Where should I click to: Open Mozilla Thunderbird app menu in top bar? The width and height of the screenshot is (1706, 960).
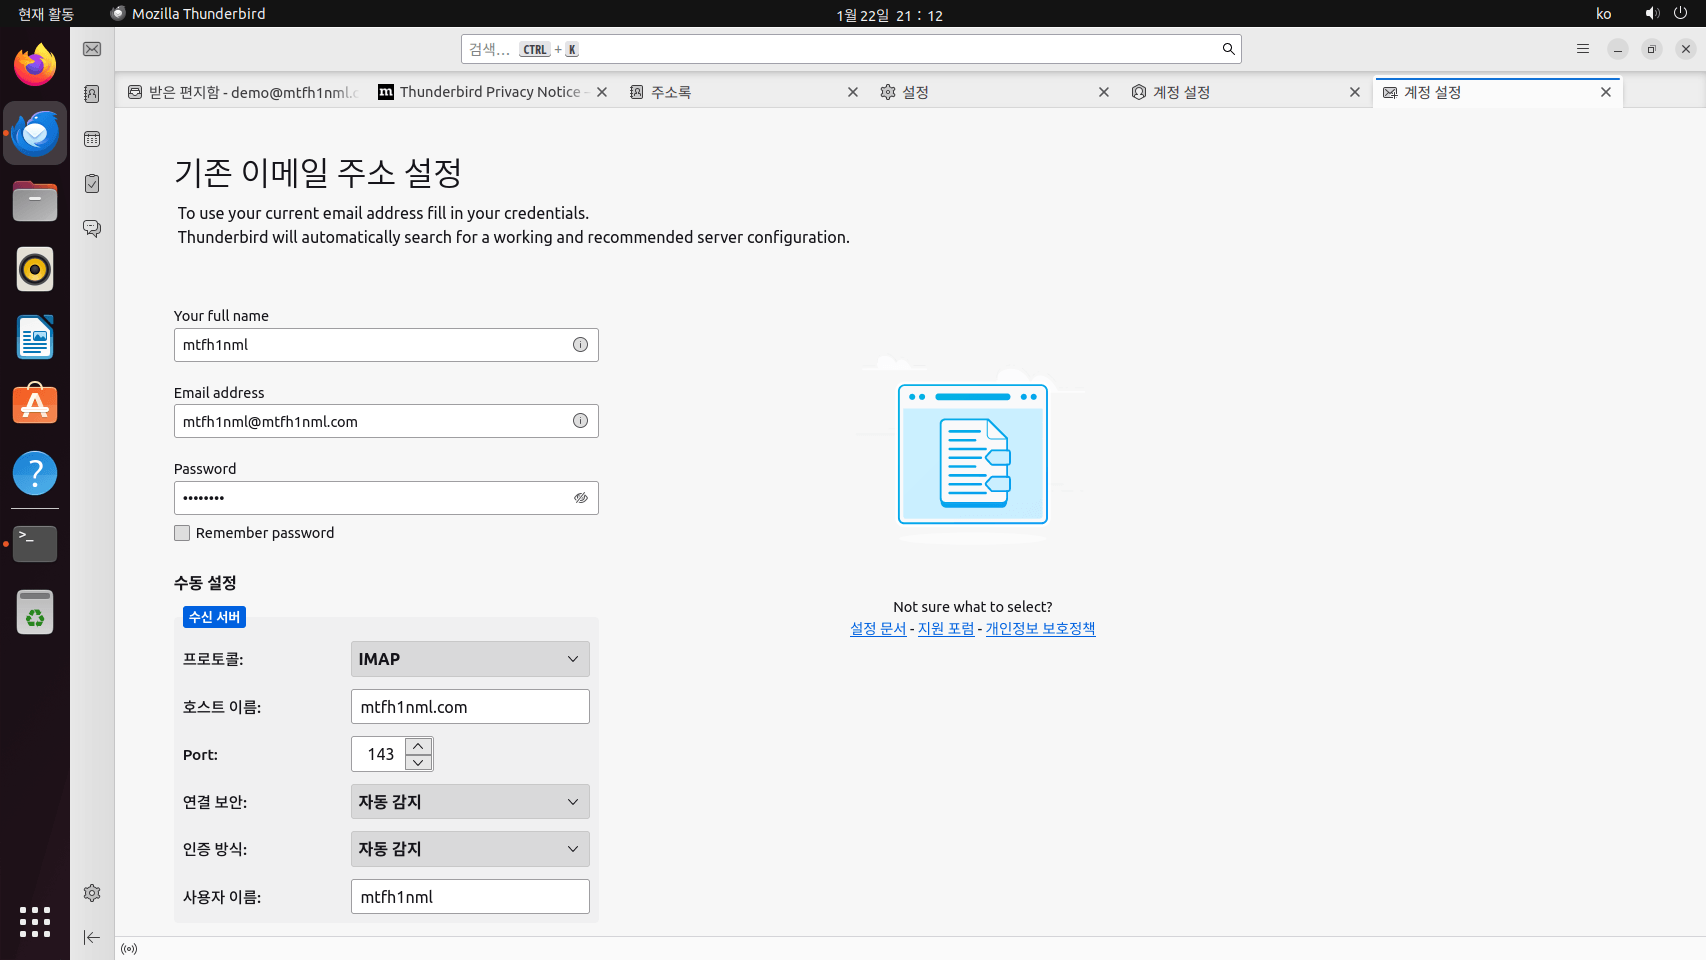pos(188,14)
